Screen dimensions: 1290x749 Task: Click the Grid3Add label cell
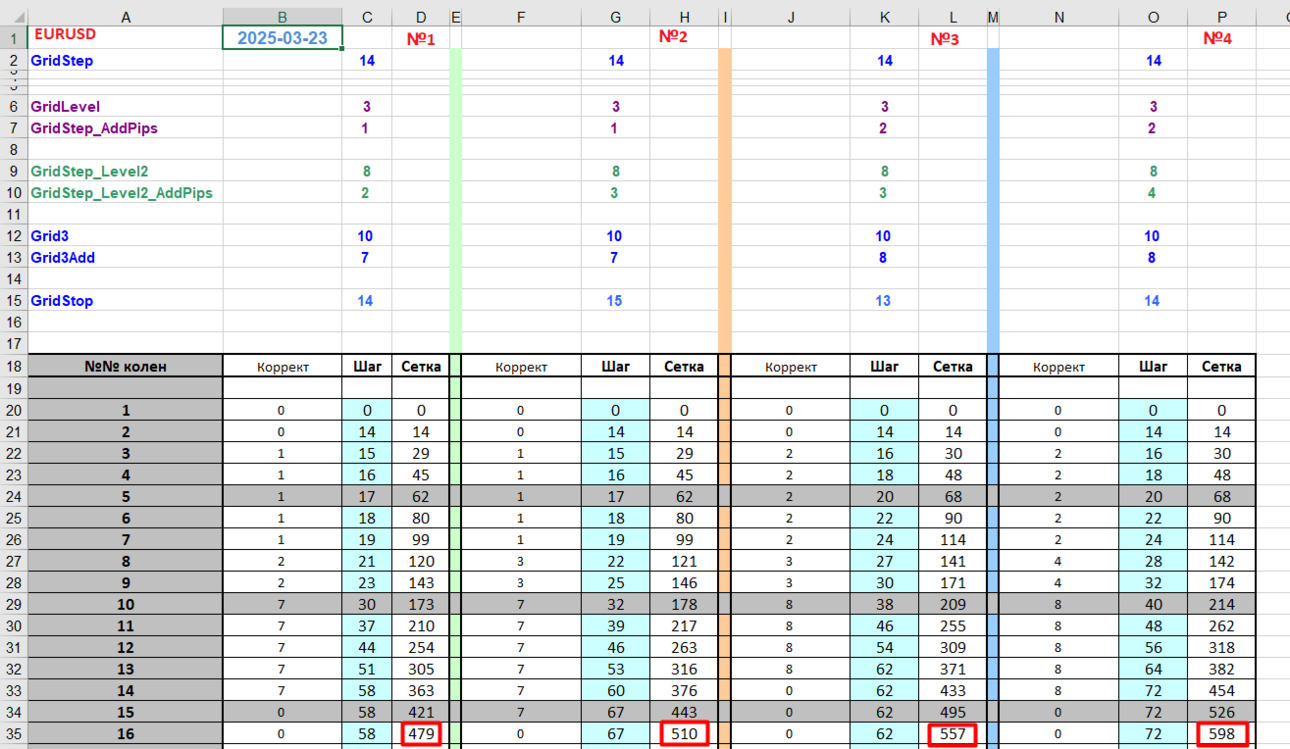click(126, 257)
